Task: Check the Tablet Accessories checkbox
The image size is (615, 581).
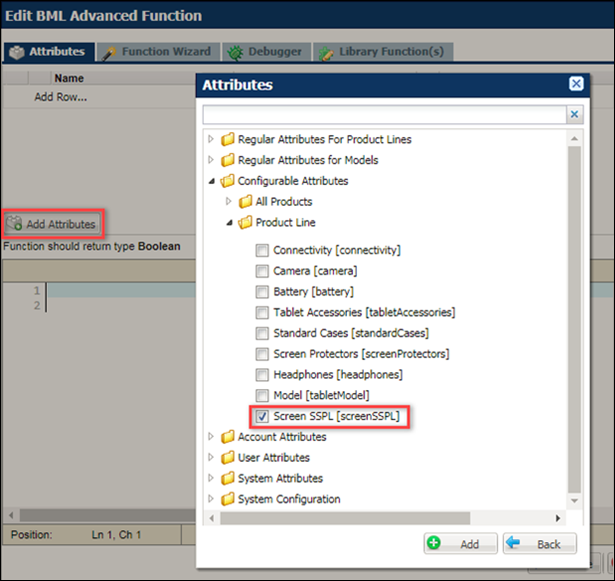Action: coord(262,313)
